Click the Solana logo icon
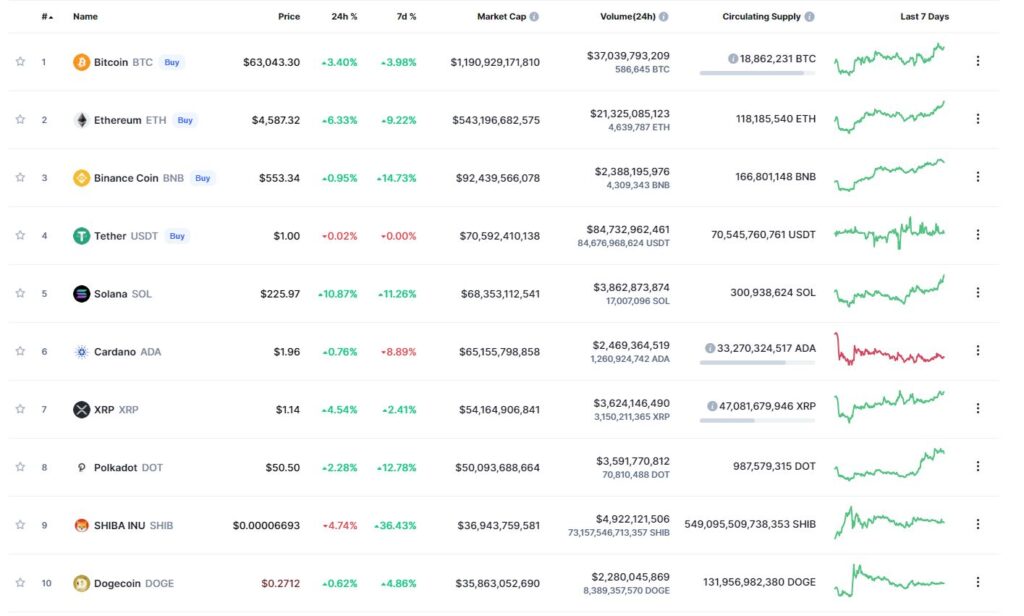This screenshot has width=1024, height=616. coord(81,294)
